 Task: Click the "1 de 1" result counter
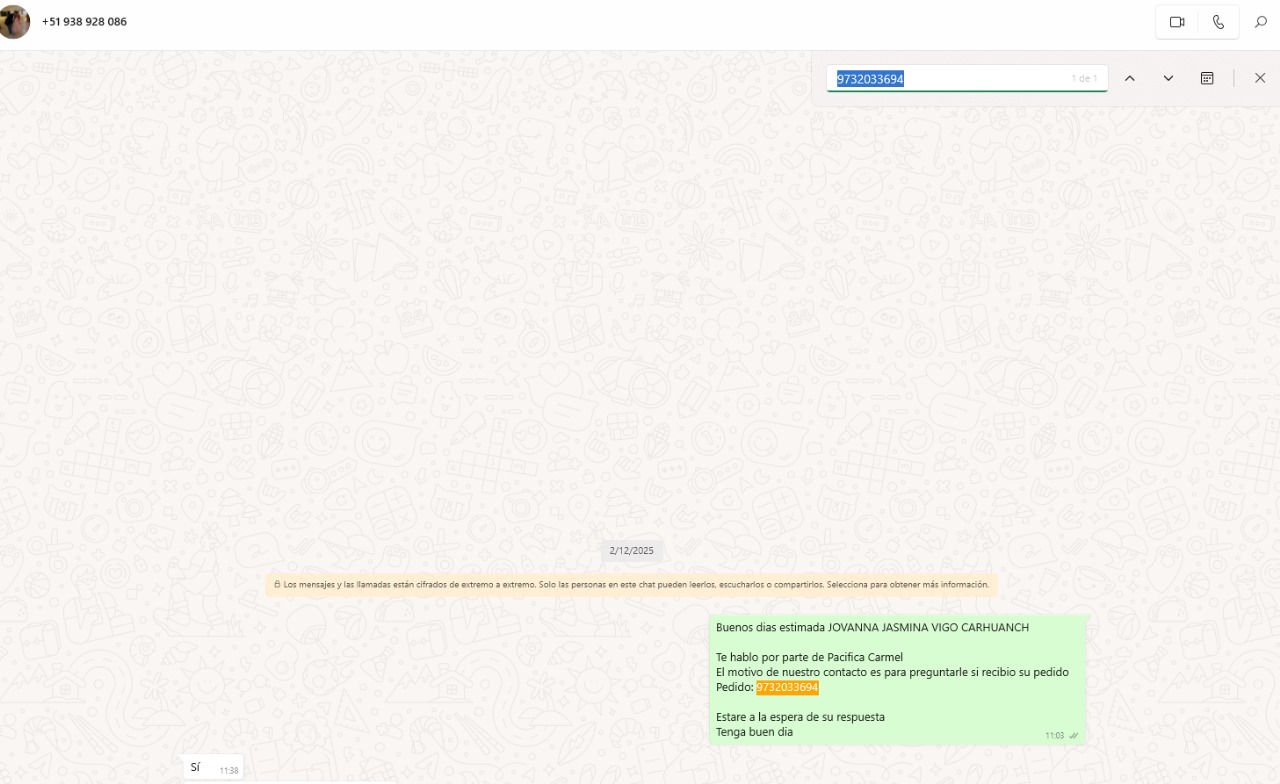tap(1084, 79)
